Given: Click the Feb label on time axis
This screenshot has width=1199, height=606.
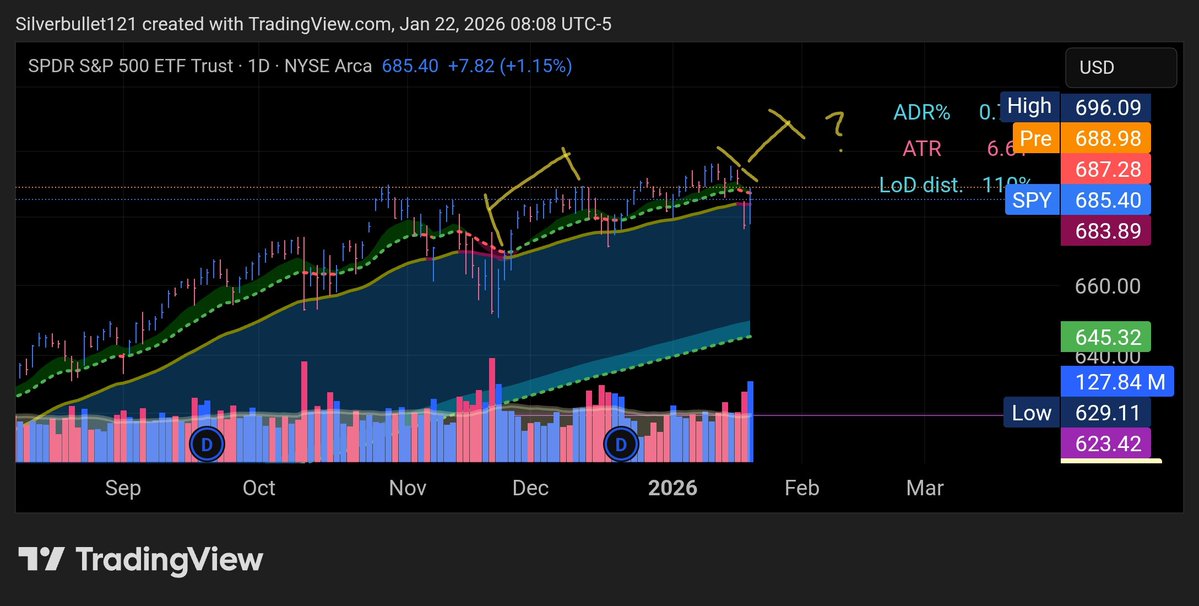Looking at the screenshot, I should [x=801, y=488].
